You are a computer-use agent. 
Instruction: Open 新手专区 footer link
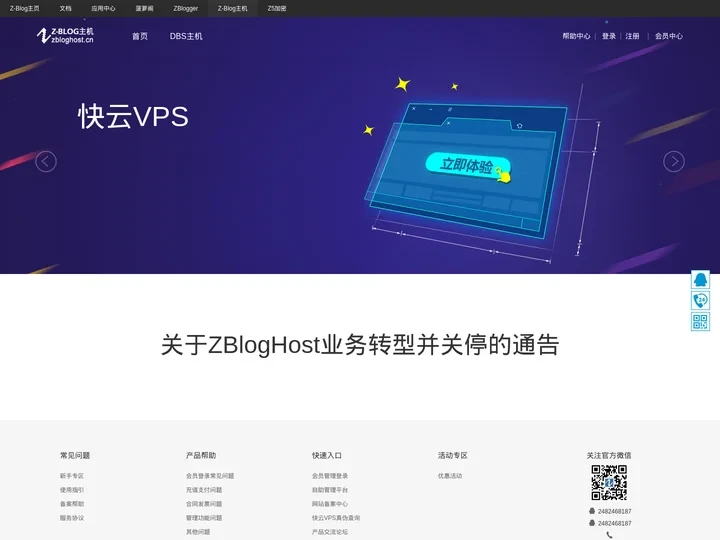click(x=72, y=476)
